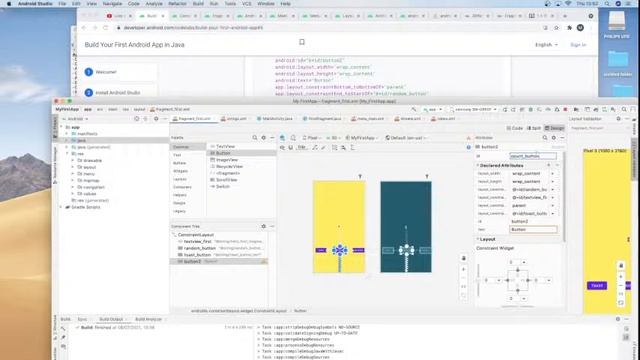Click the Wi-Fi icon in macOS menu bar
Screen dimensions: 640x360
568,4
